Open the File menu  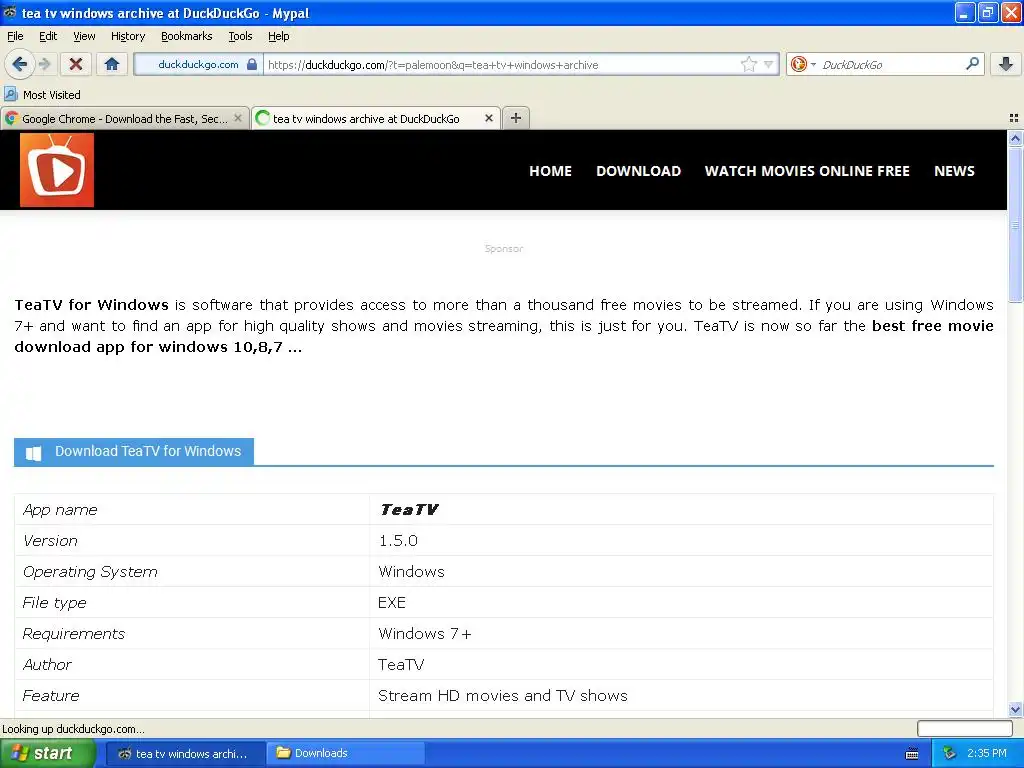[x=15, y=37]
